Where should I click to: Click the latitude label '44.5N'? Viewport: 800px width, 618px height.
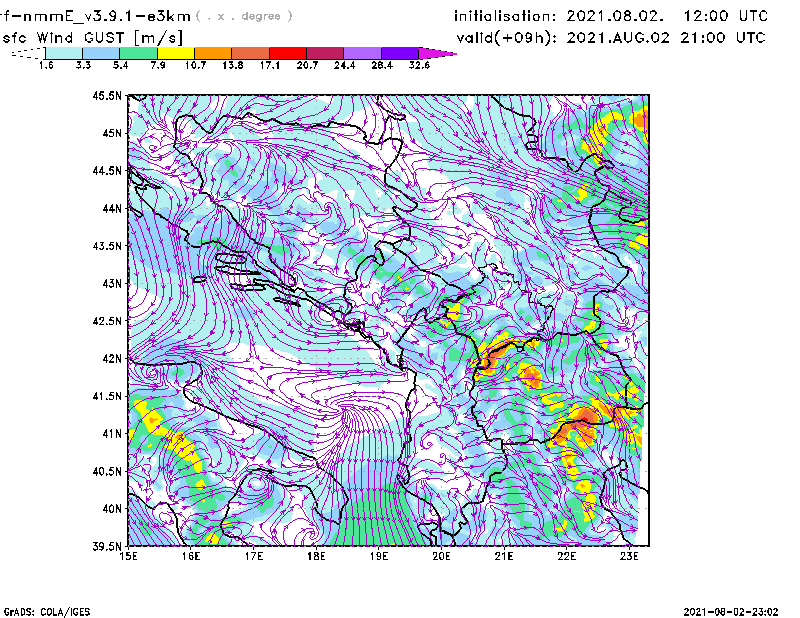tap(107, 170)
